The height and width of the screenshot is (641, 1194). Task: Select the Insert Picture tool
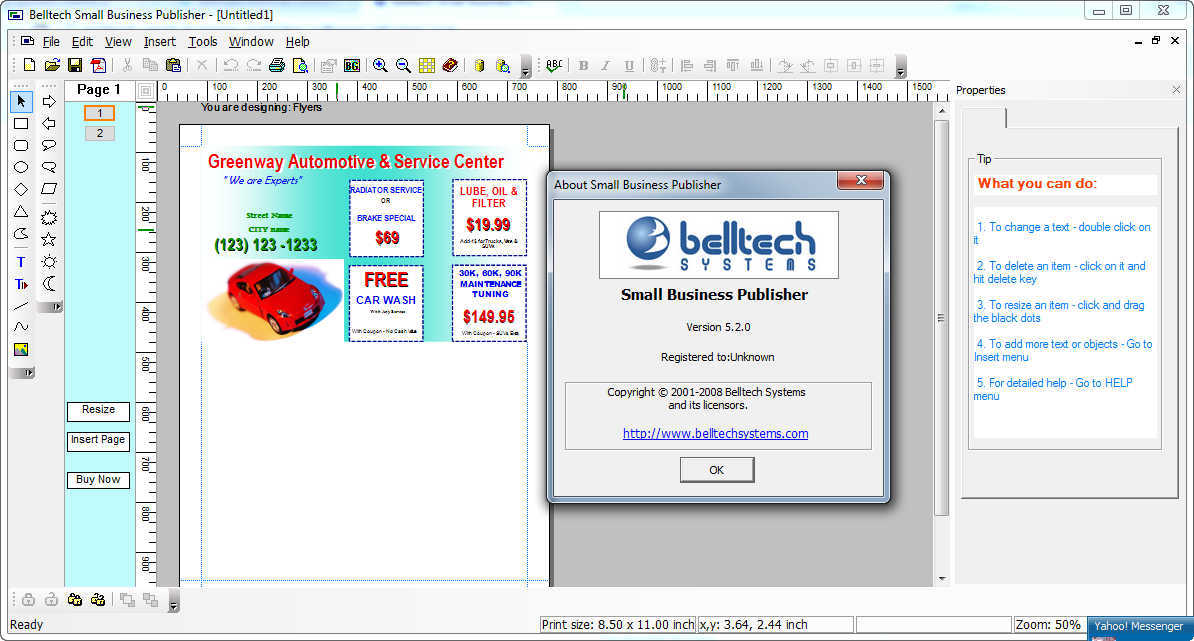21,348
